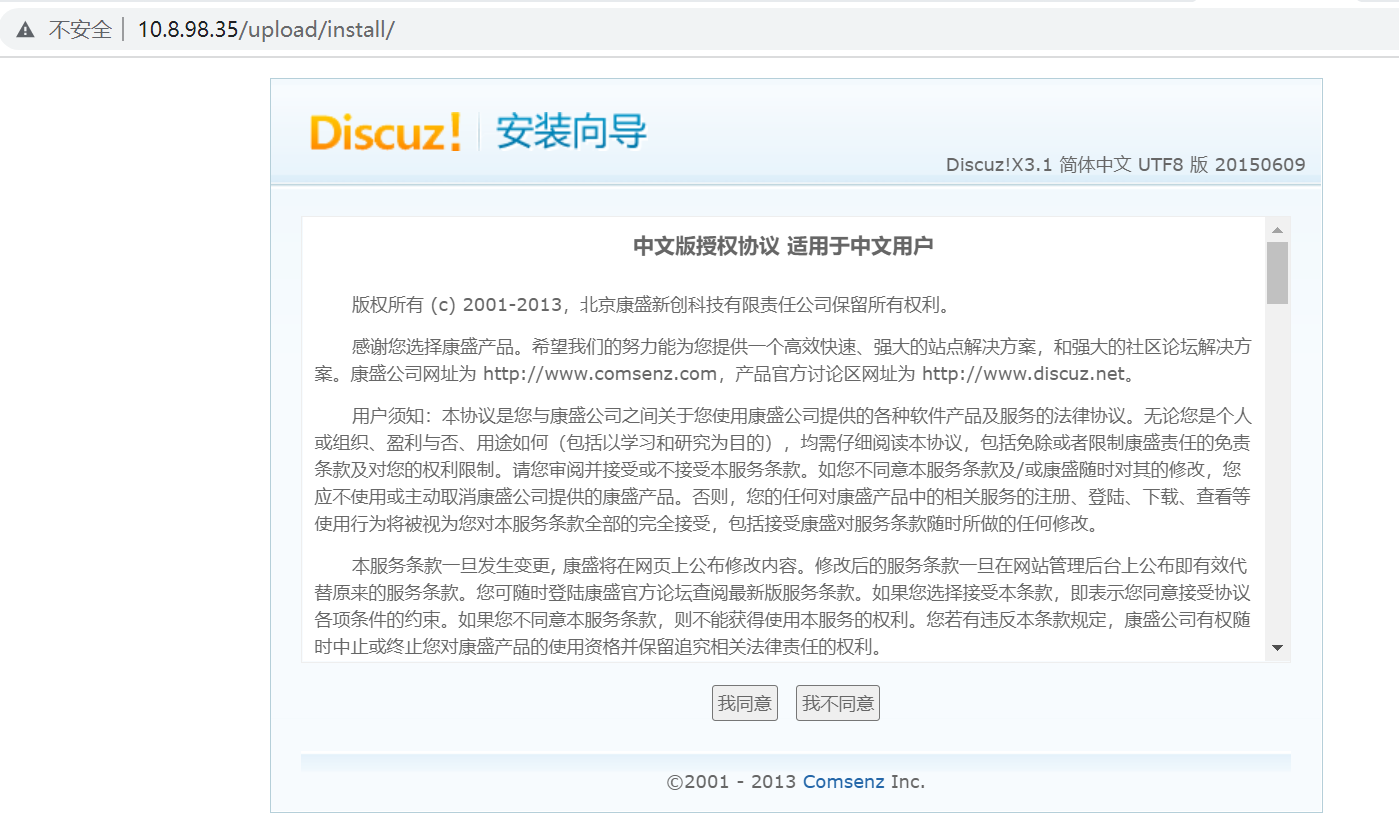The width and height of the screenshot is (1399, 828).
Task: Click the address bar URL 10.8.98.35/upload/install/
Action: click(266, 30)
